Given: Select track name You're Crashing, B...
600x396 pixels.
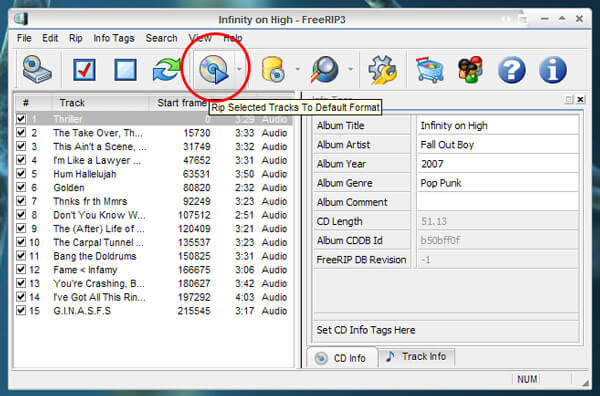Looking at the screenshot, I should (99, 284).
